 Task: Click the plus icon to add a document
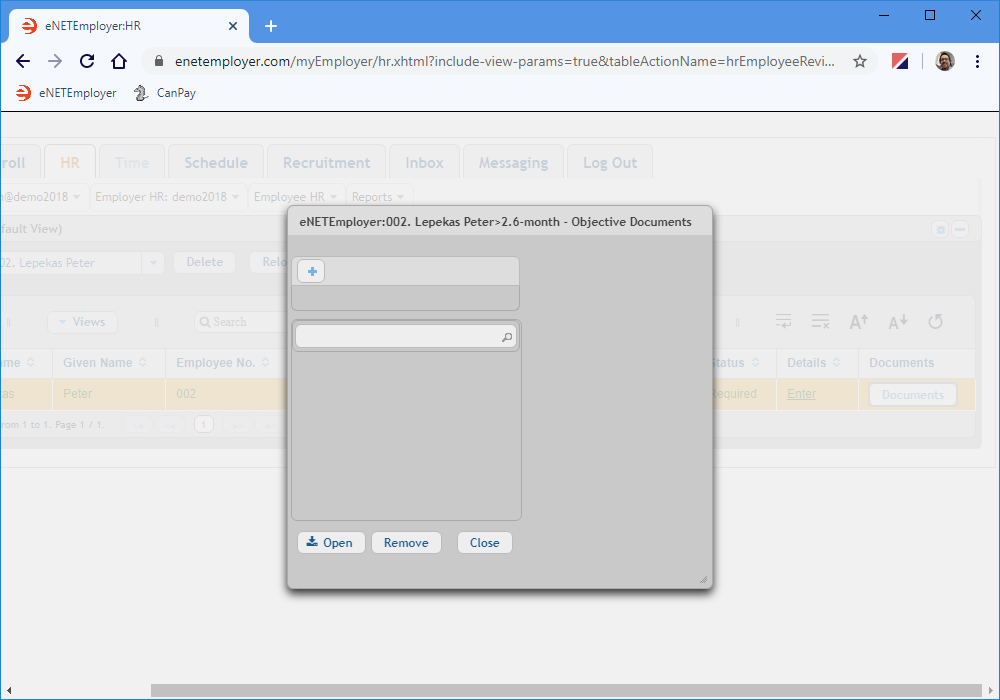point(311,271)
